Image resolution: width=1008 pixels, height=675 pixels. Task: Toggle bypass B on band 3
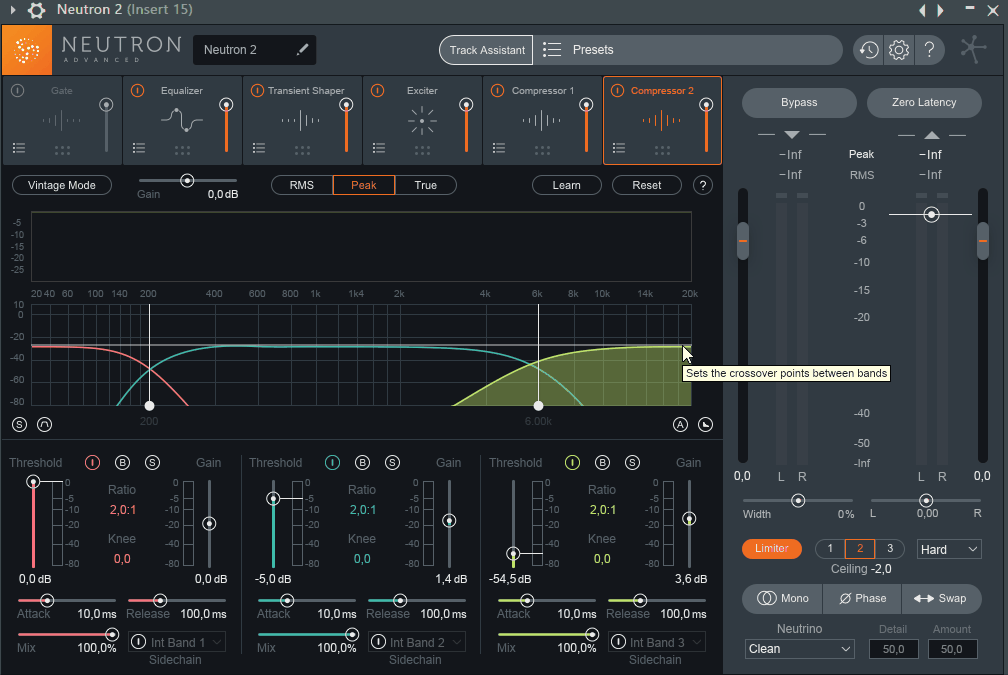coord(602,462)
